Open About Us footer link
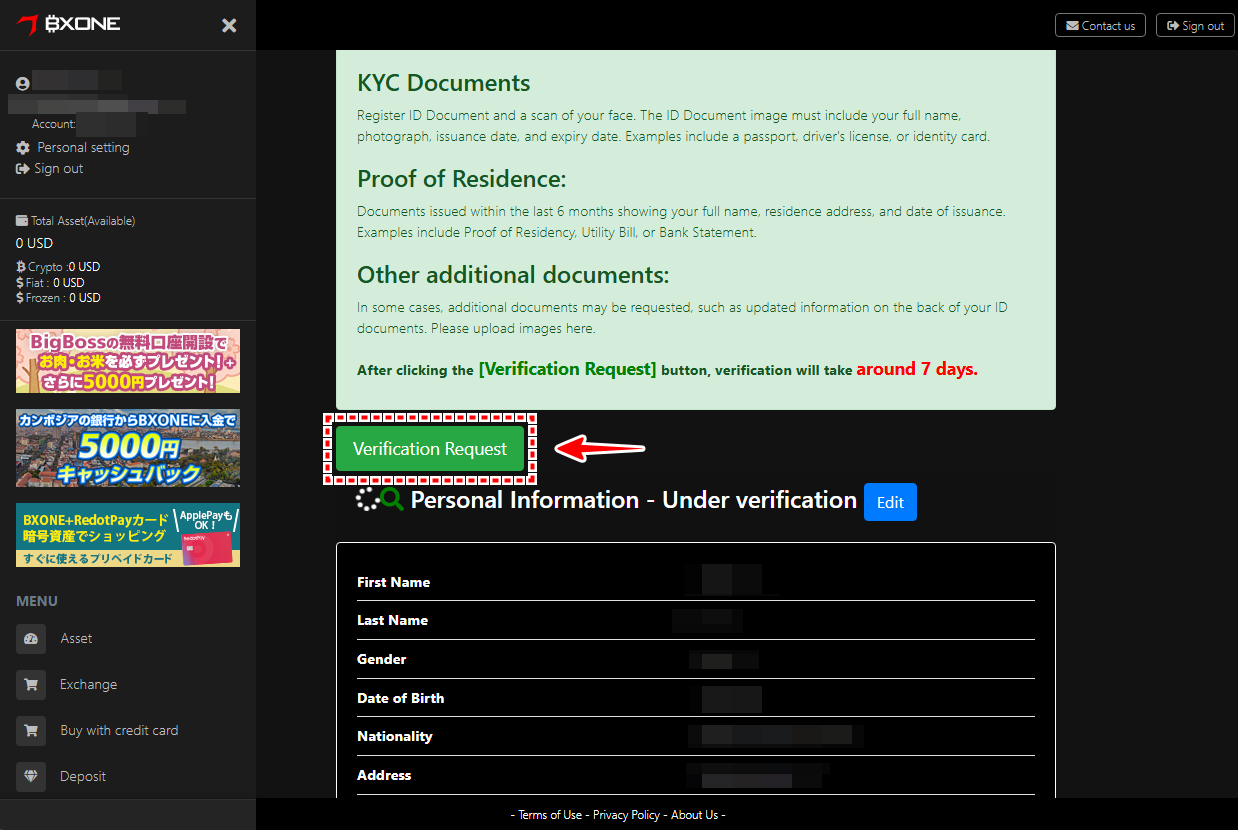 point(694,815)
